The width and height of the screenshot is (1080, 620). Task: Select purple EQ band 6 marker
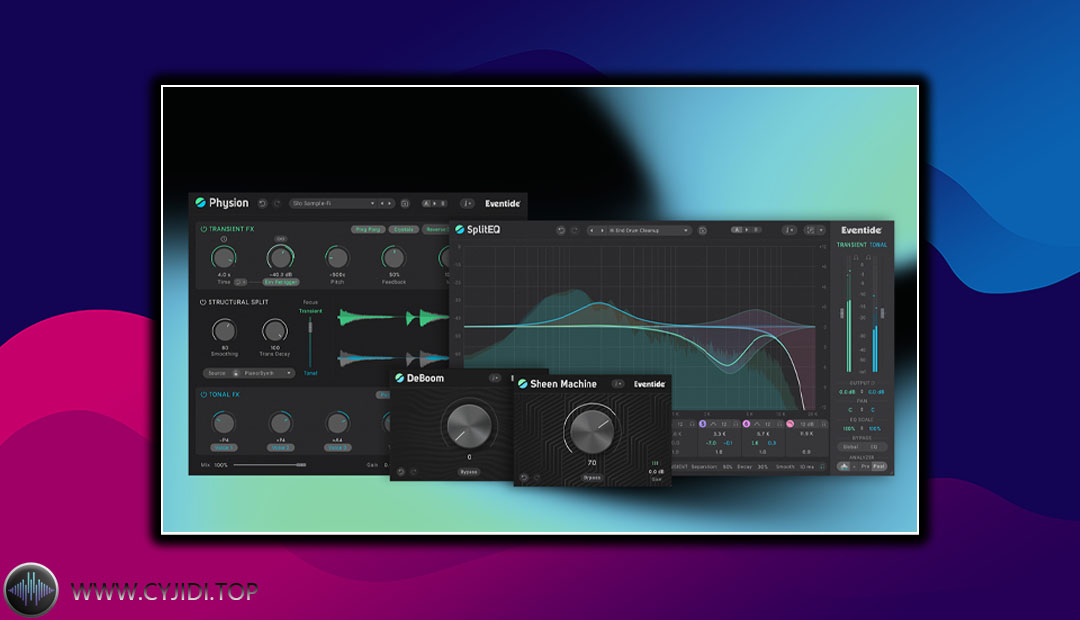(x=746, y=424)
